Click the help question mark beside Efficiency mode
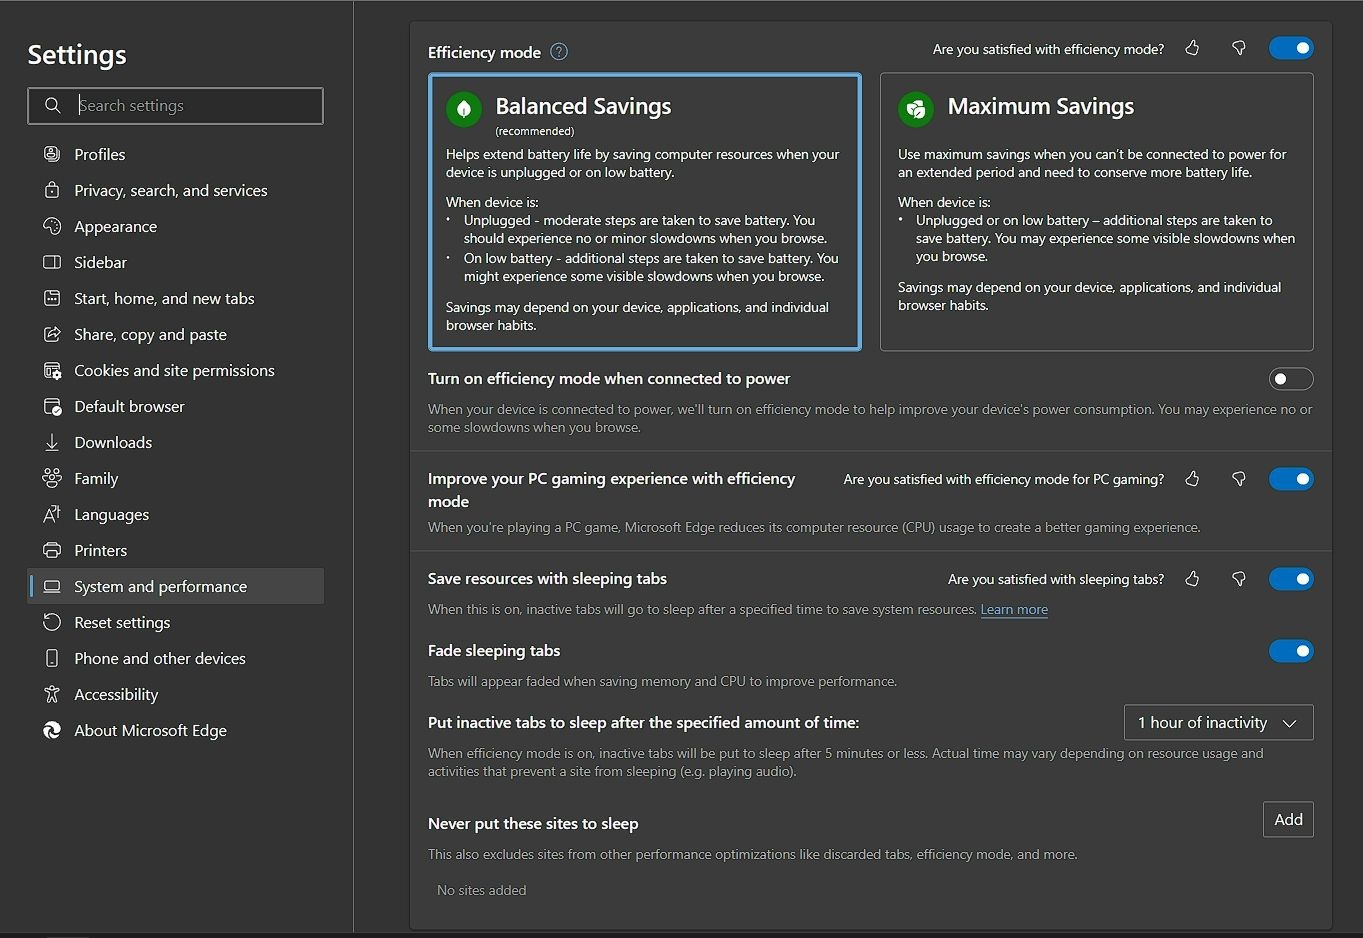The width and height of the screenshot is (1363, 938). coord(559,52)
